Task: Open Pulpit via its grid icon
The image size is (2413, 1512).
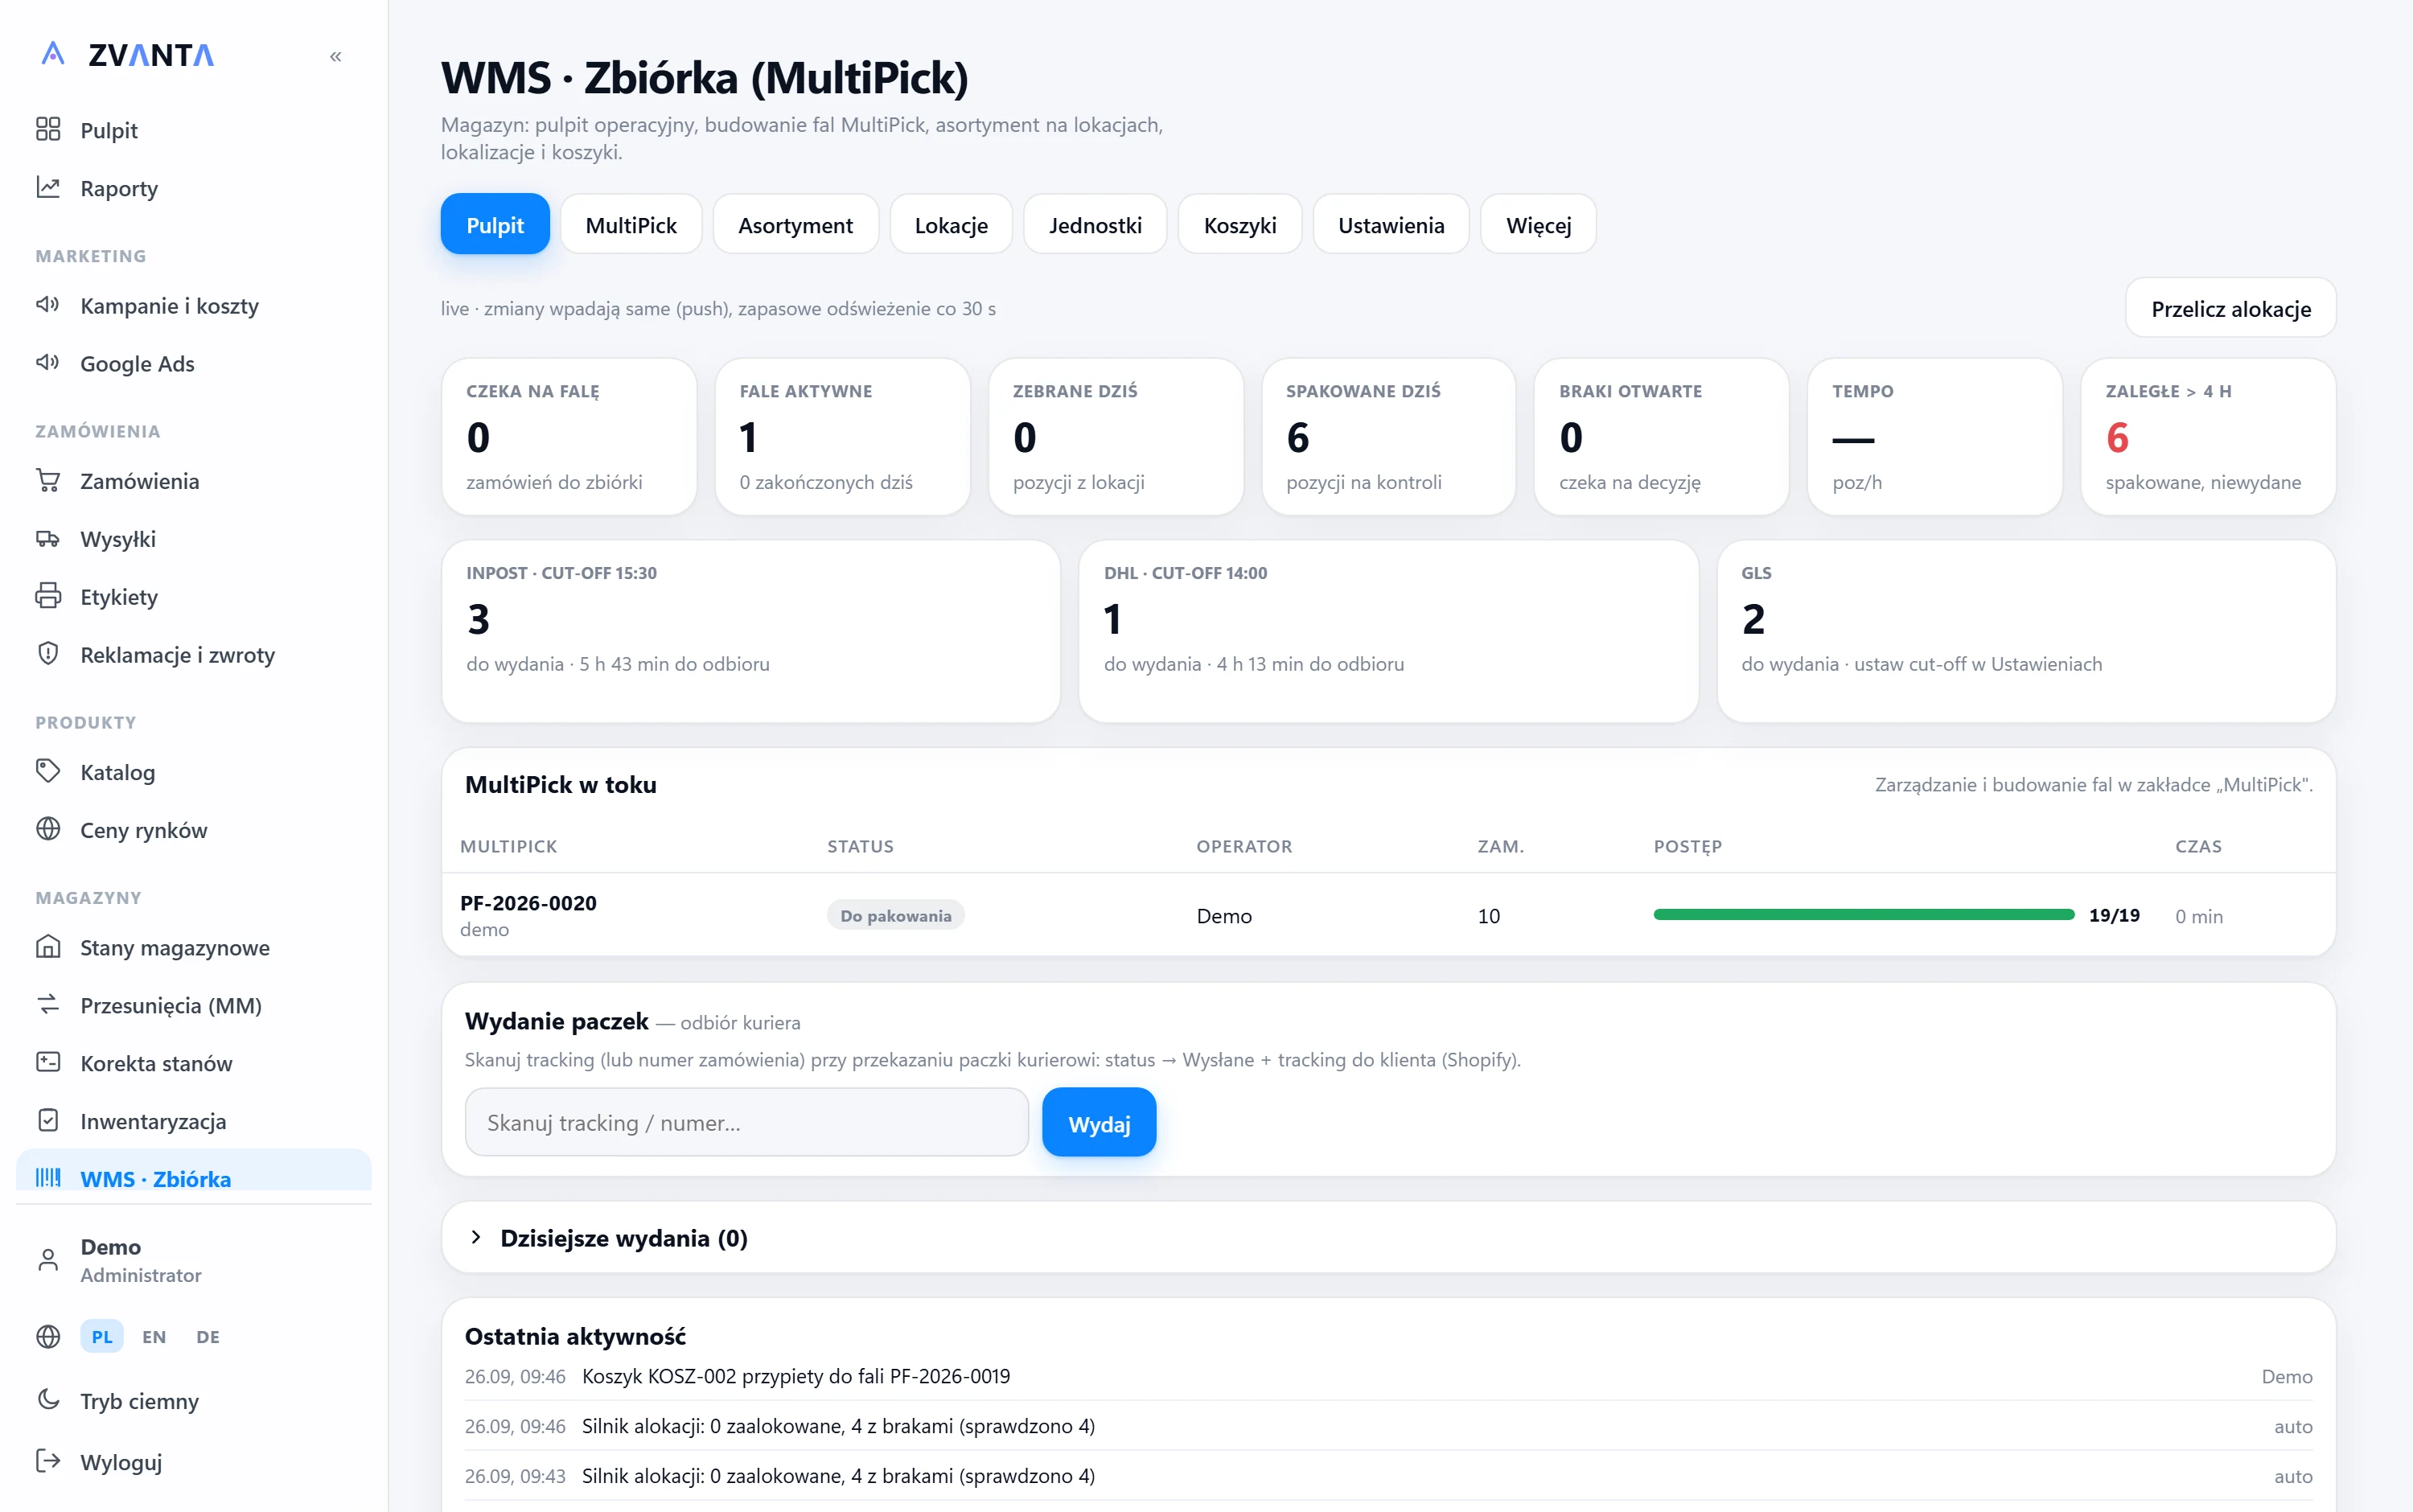Action: (x=48, y=129)
